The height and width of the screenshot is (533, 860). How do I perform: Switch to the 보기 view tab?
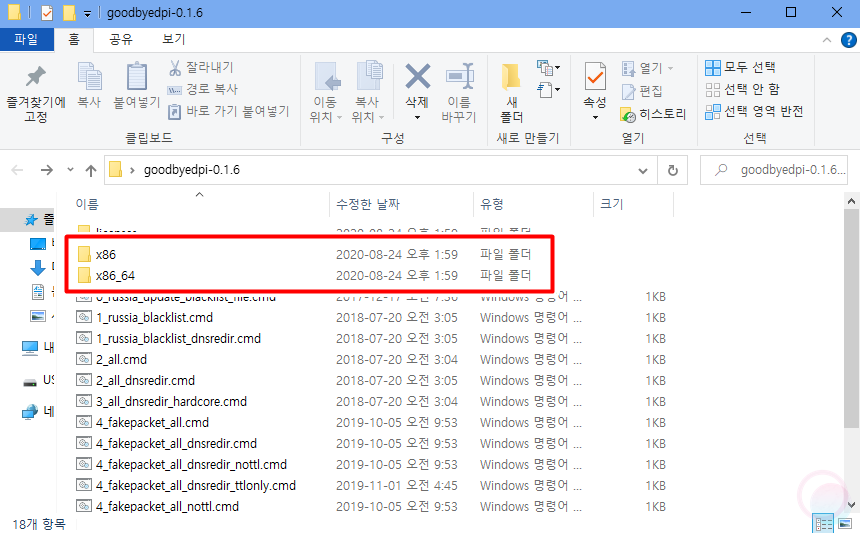click(174, 39)
